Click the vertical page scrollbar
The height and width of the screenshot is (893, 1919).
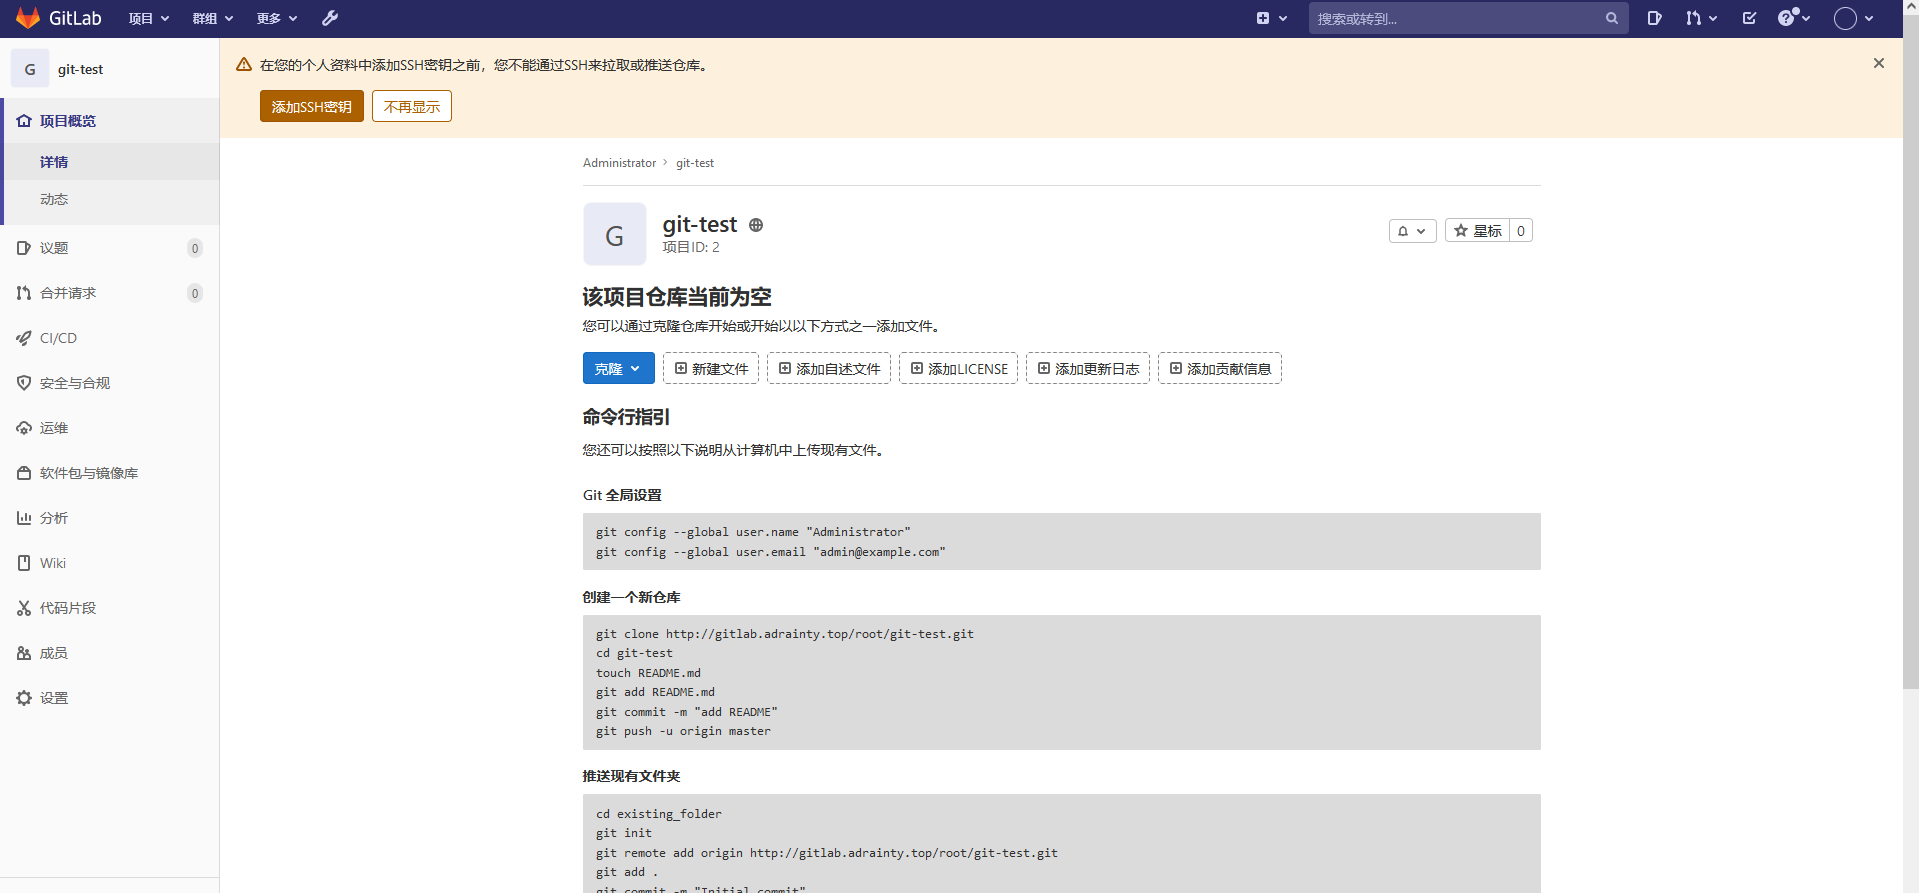(1911, 350)
